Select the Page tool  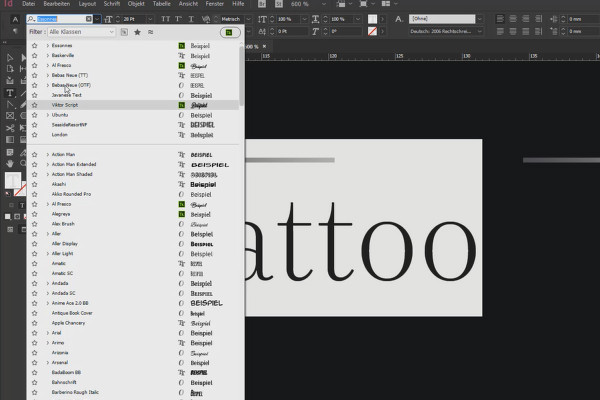pyautogui.click(x=10, y=69)
